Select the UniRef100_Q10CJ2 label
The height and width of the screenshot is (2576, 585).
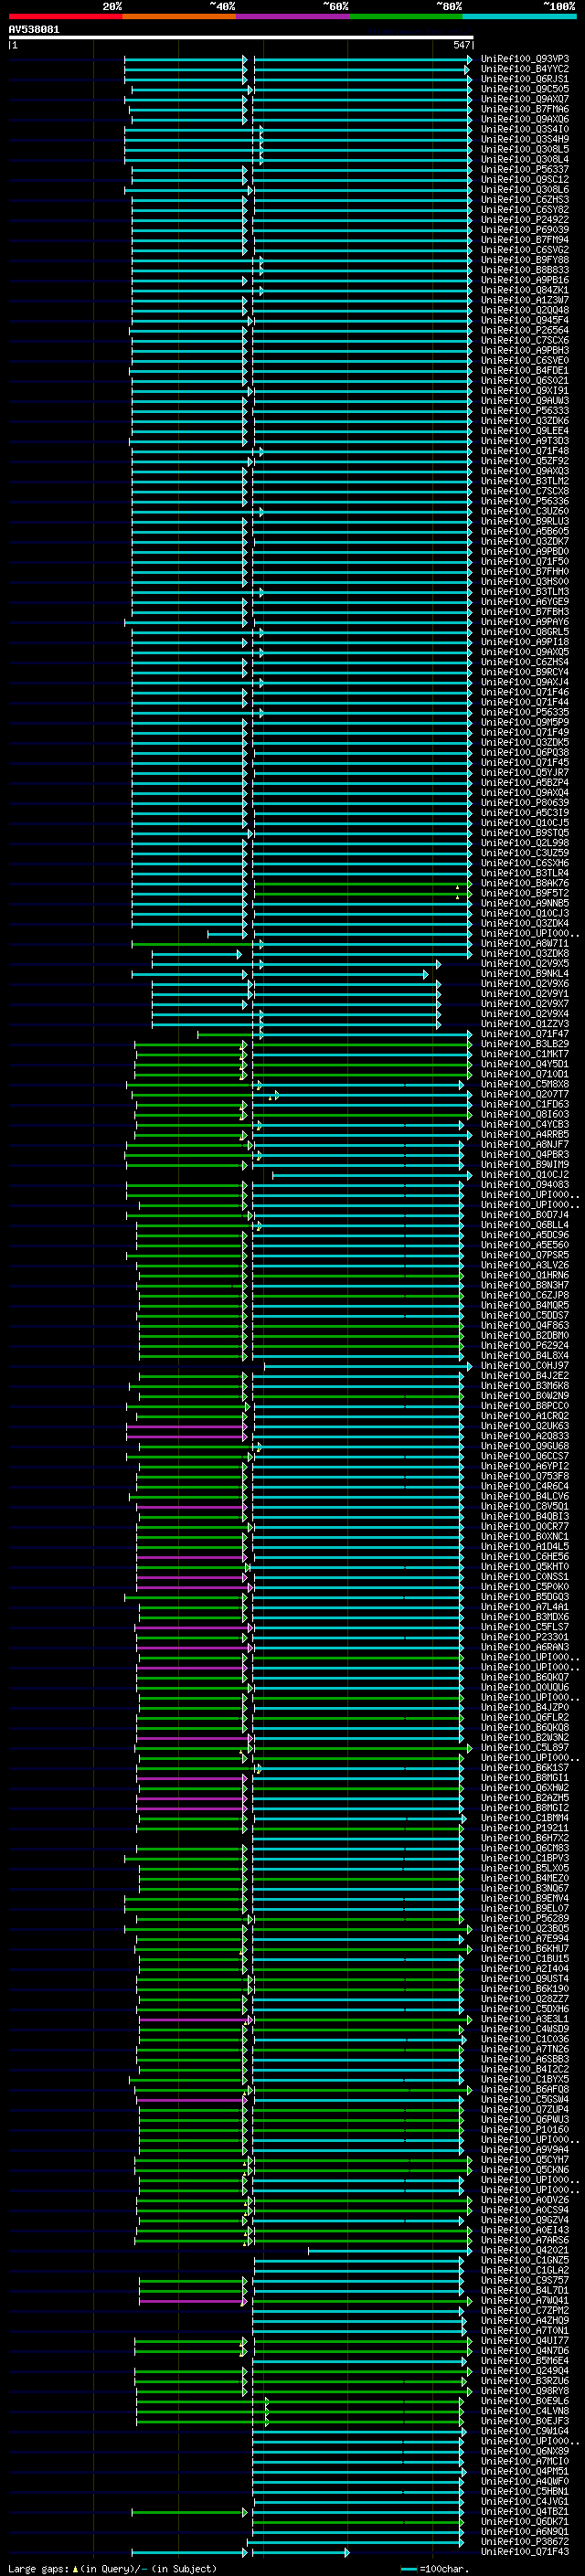point(524,1175)
